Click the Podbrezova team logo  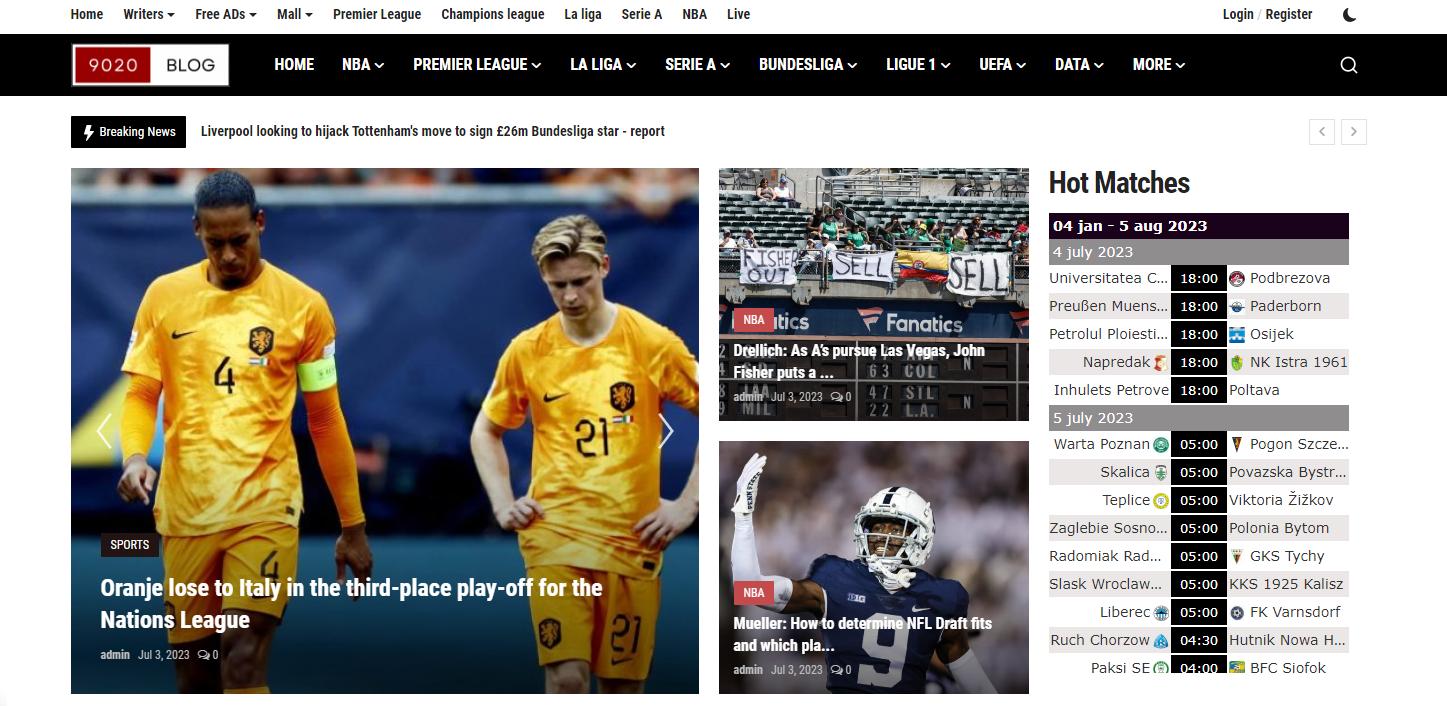pos(1237,278)
